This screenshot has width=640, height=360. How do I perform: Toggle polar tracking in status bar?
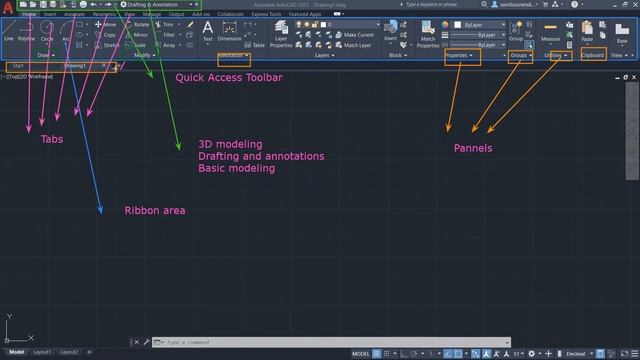pos(414,353)
